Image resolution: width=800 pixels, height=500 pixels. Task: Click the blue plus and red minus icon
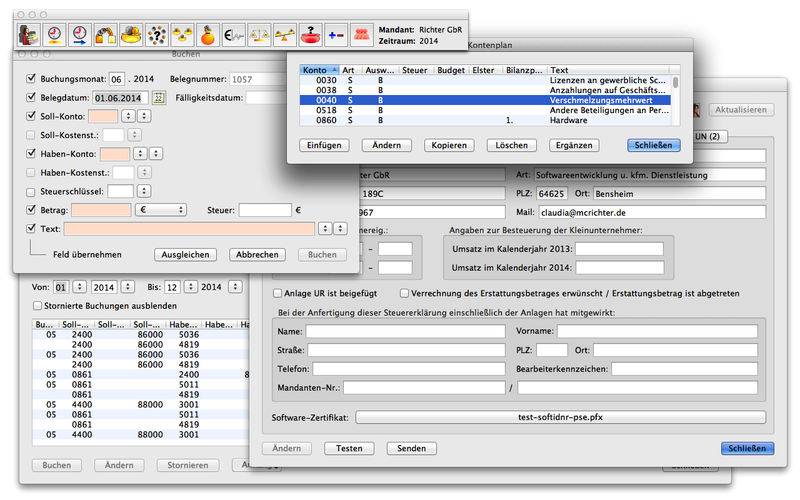(336, 36)
